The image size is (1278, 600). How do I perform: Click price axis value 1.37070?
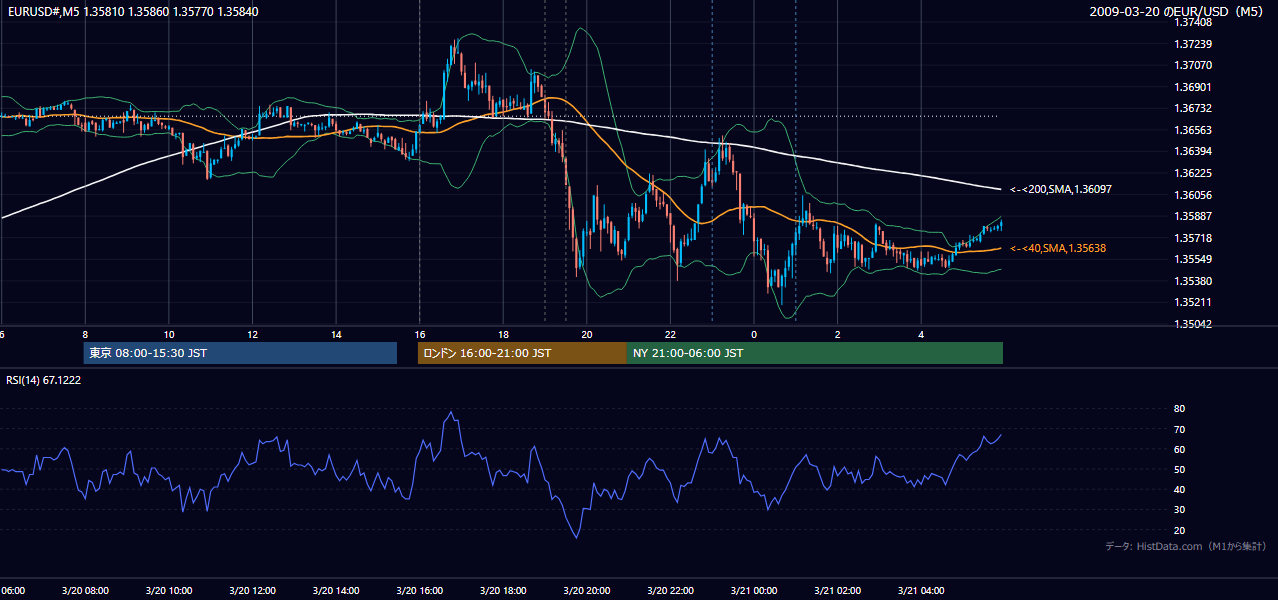coord(1193,65)
